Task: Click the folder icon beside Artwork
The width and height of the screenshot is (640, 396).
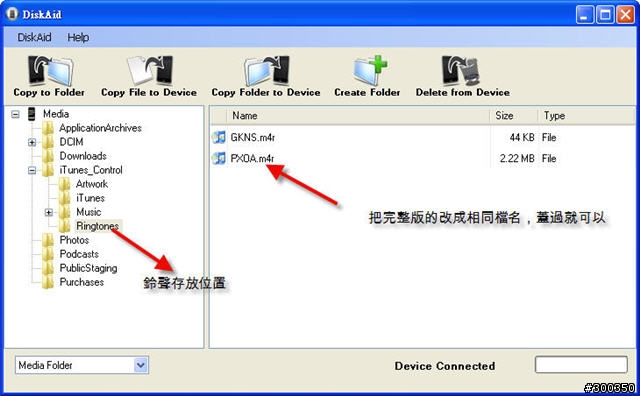Action: (65, 184)
